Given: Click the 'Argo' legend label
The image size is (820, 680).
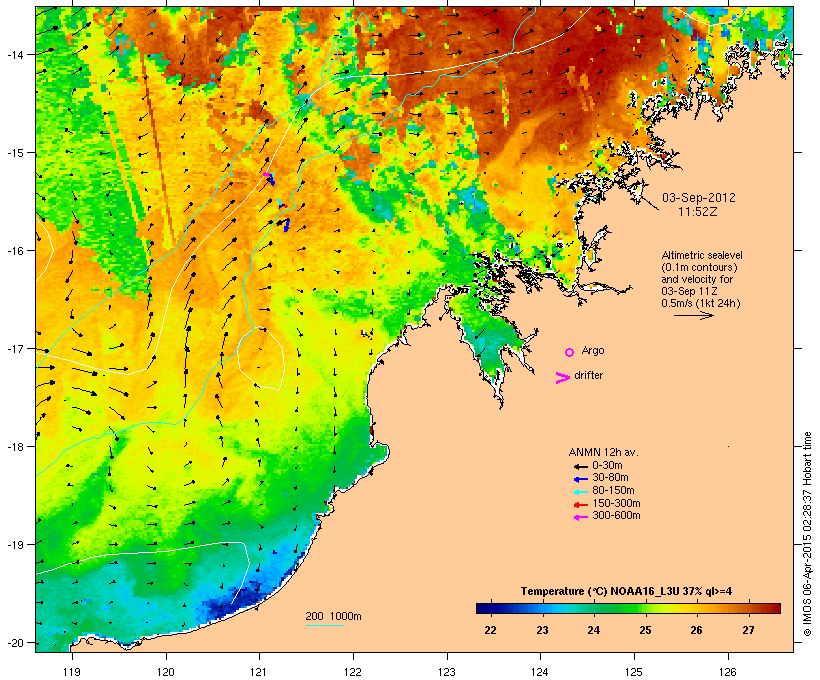Looking at the screenshot, I should coord(593,350).
